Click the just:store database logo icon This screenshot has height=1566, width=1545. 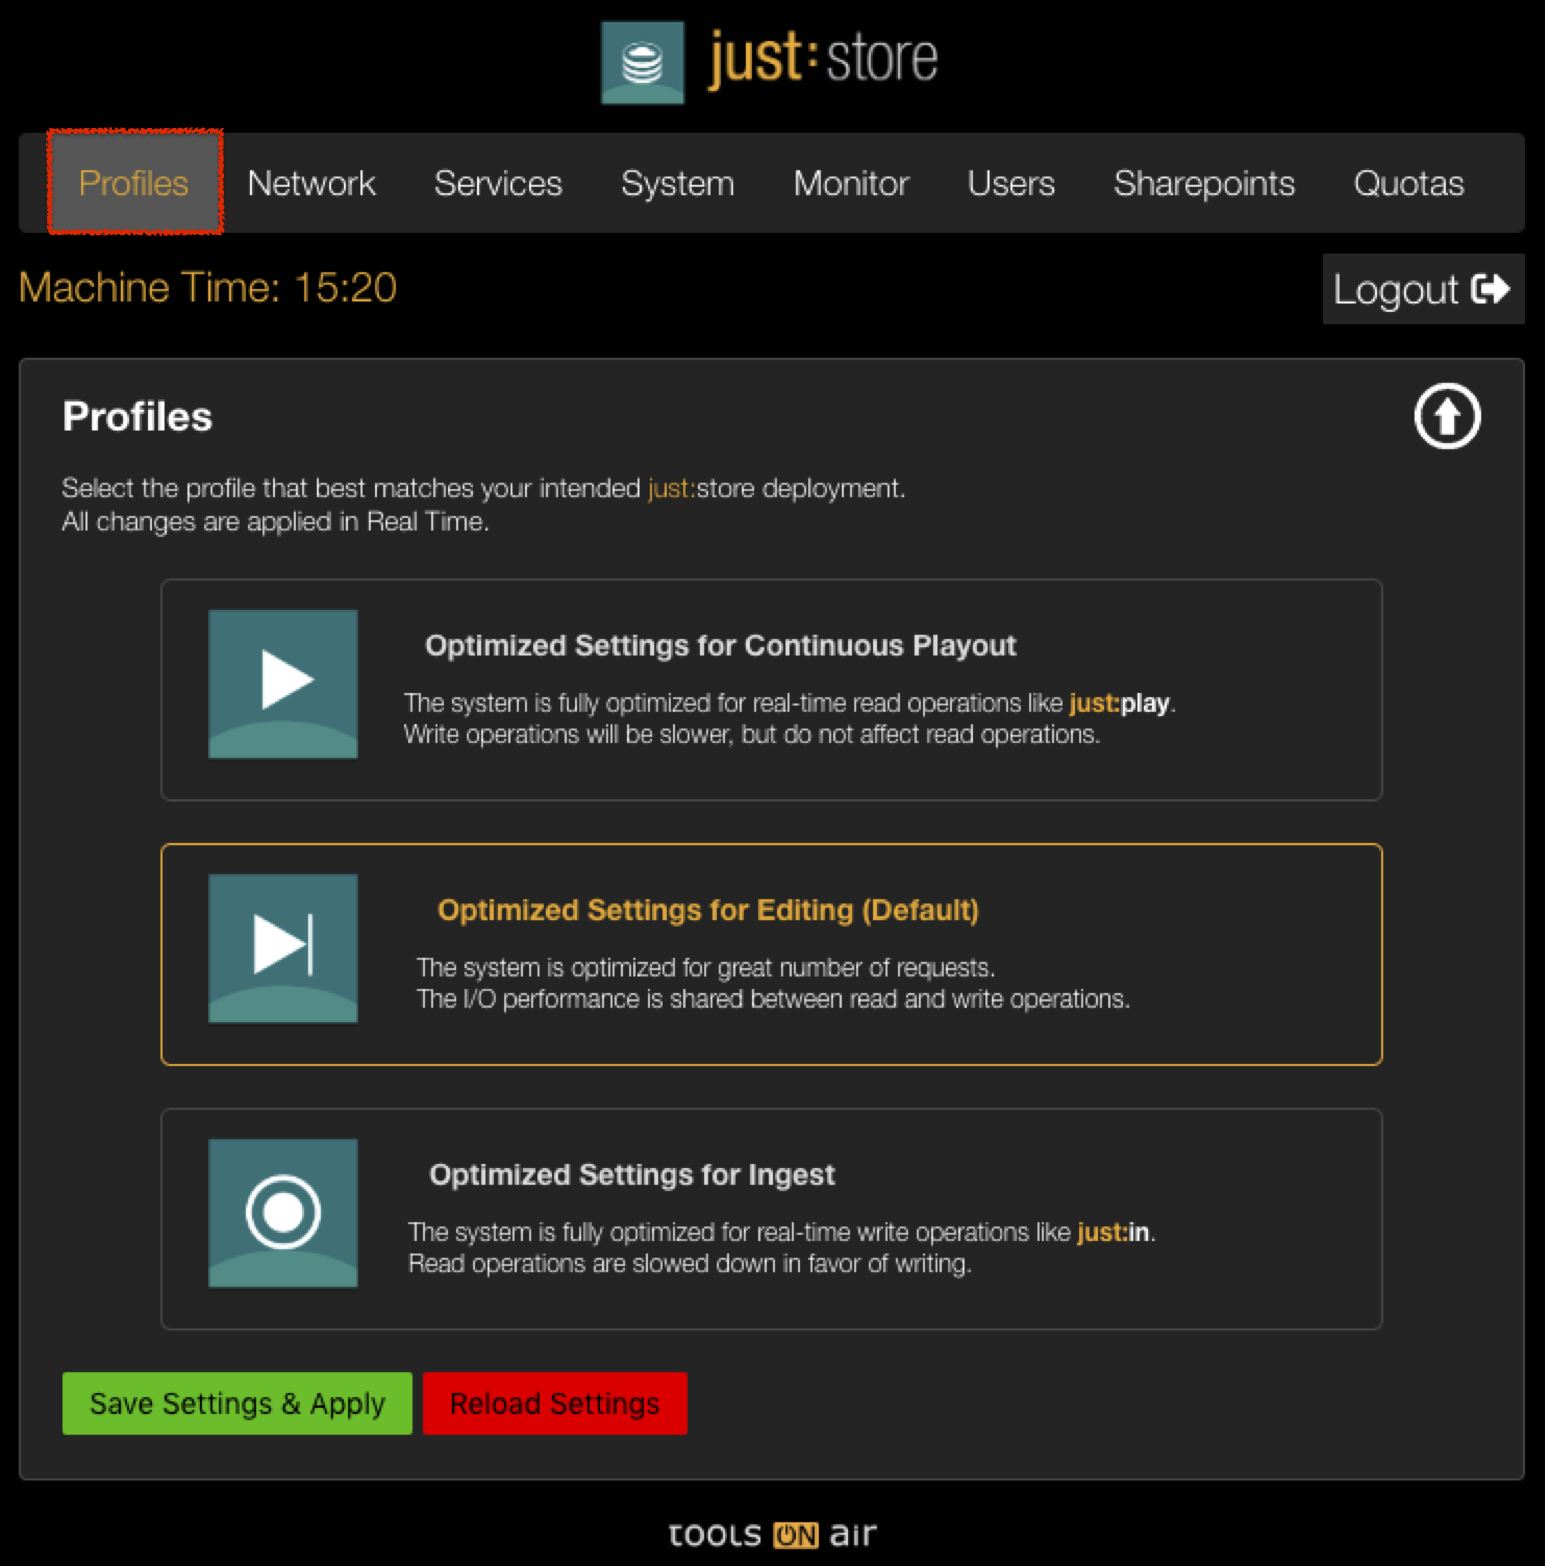point(642,62)
